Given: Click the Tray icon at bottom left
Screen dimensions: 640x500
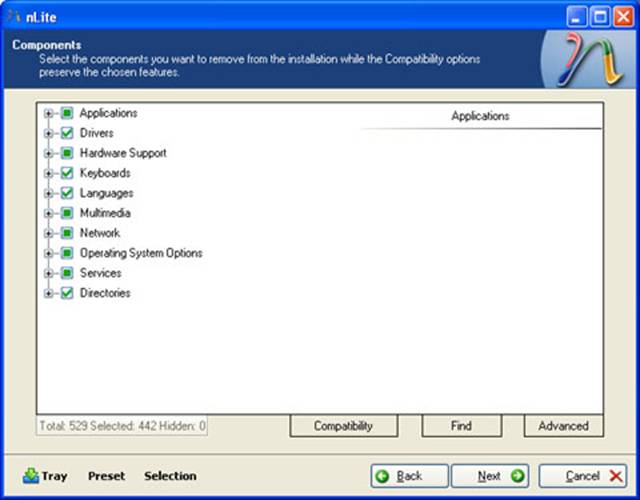Looking at the screenshot, I should (x=31, y=476).
